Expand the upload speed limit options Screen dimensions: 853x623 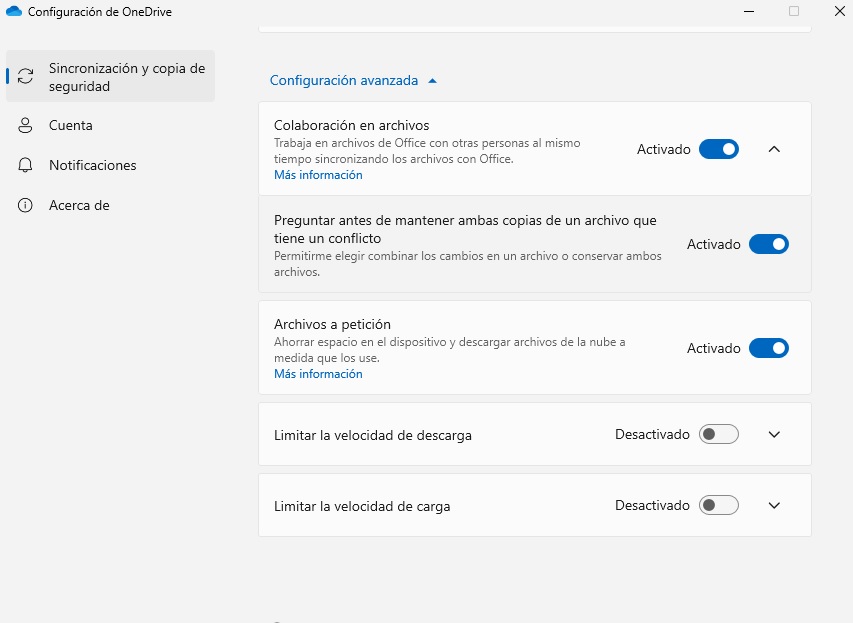[x=774, y=505]
